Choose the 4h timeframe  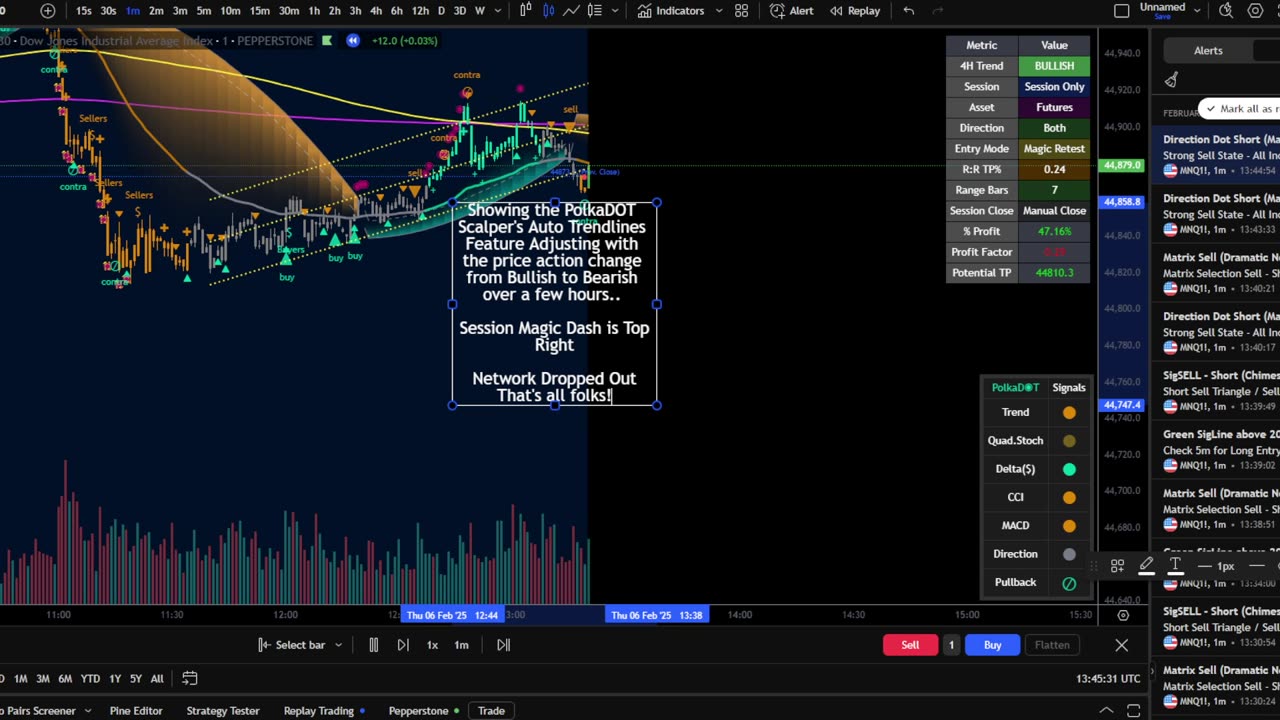pyautogui.click(x=376, y=11)
